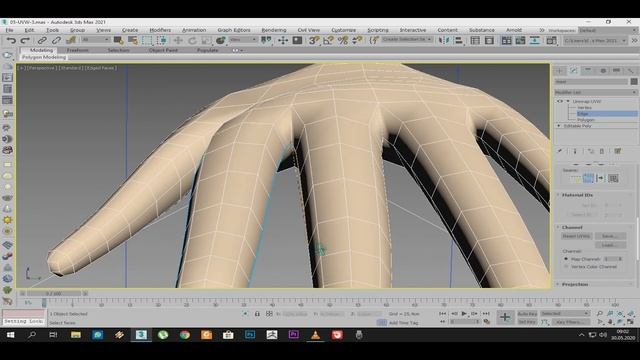Screen dimensions: 640x360
Task: Activate the Select Object tool
Action: point(118,40)
